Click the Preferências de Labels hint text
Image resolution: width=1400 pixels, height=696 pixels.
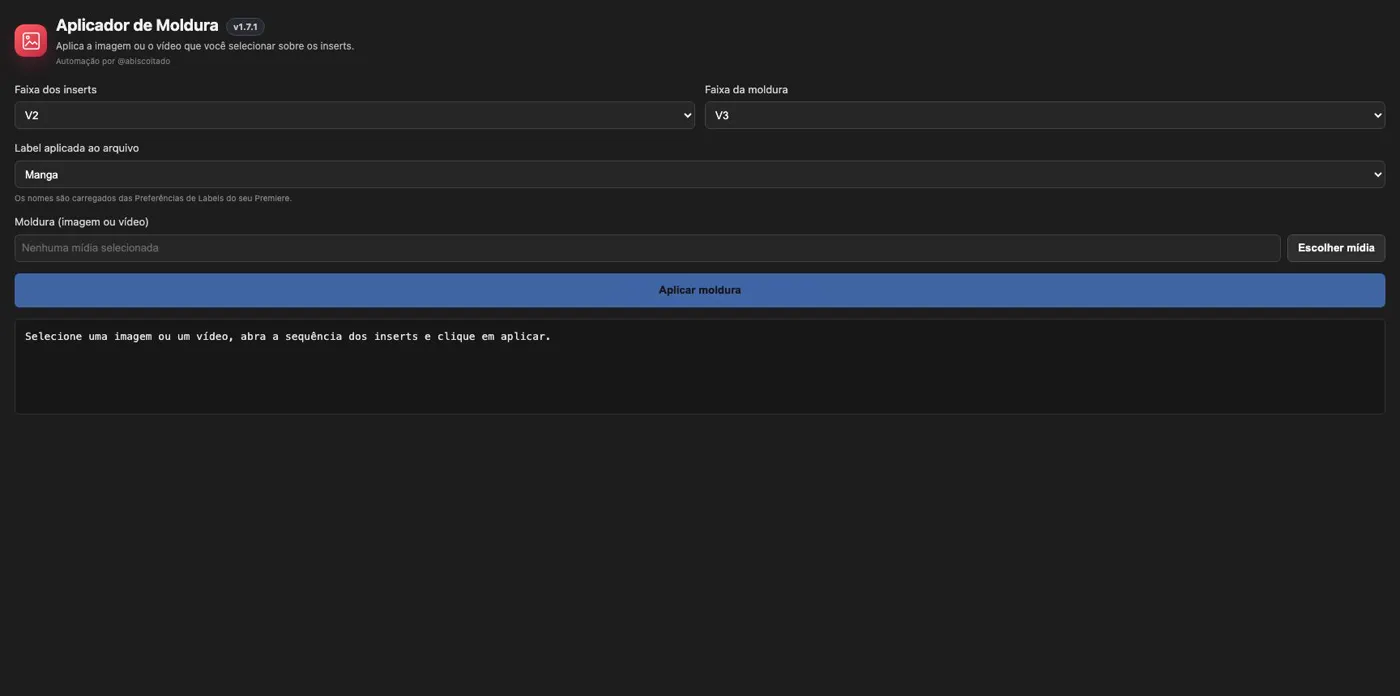pos(153,198)
